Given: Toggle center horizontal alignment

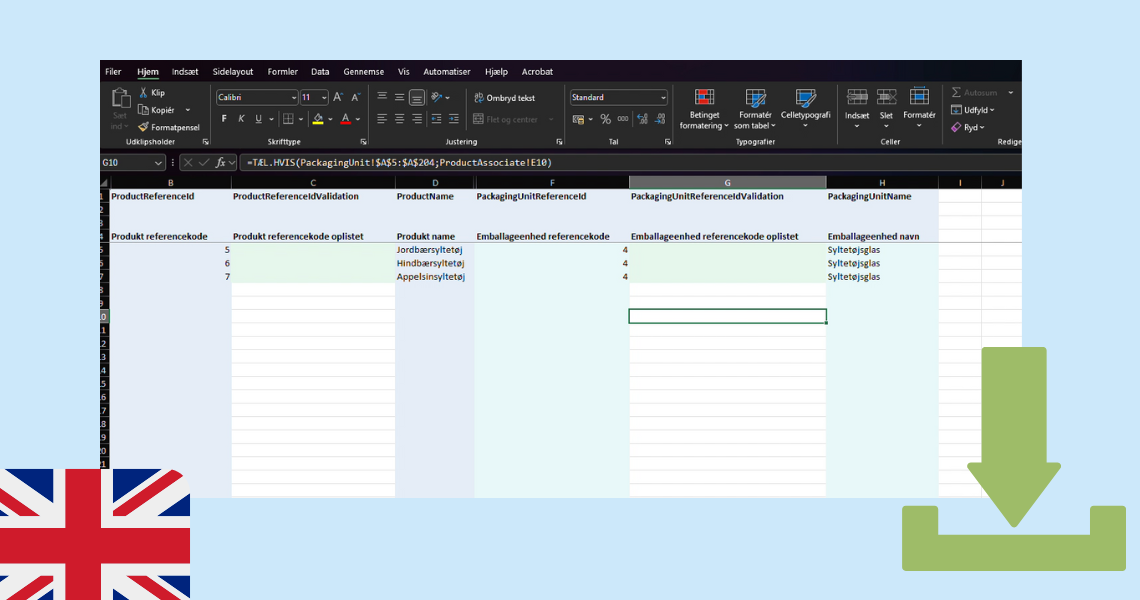Looking at the screenshot, I should [x=399, y=119].
